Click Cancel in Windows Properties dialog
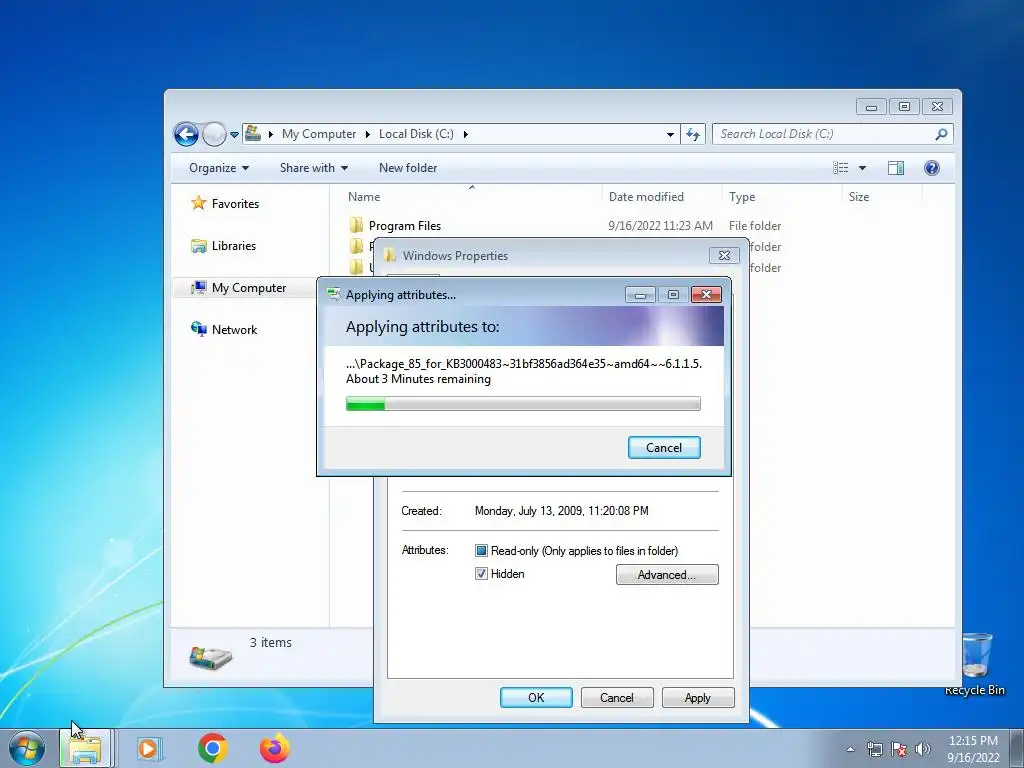This screenshot has width=1024, height=768. tap(616, 697)
